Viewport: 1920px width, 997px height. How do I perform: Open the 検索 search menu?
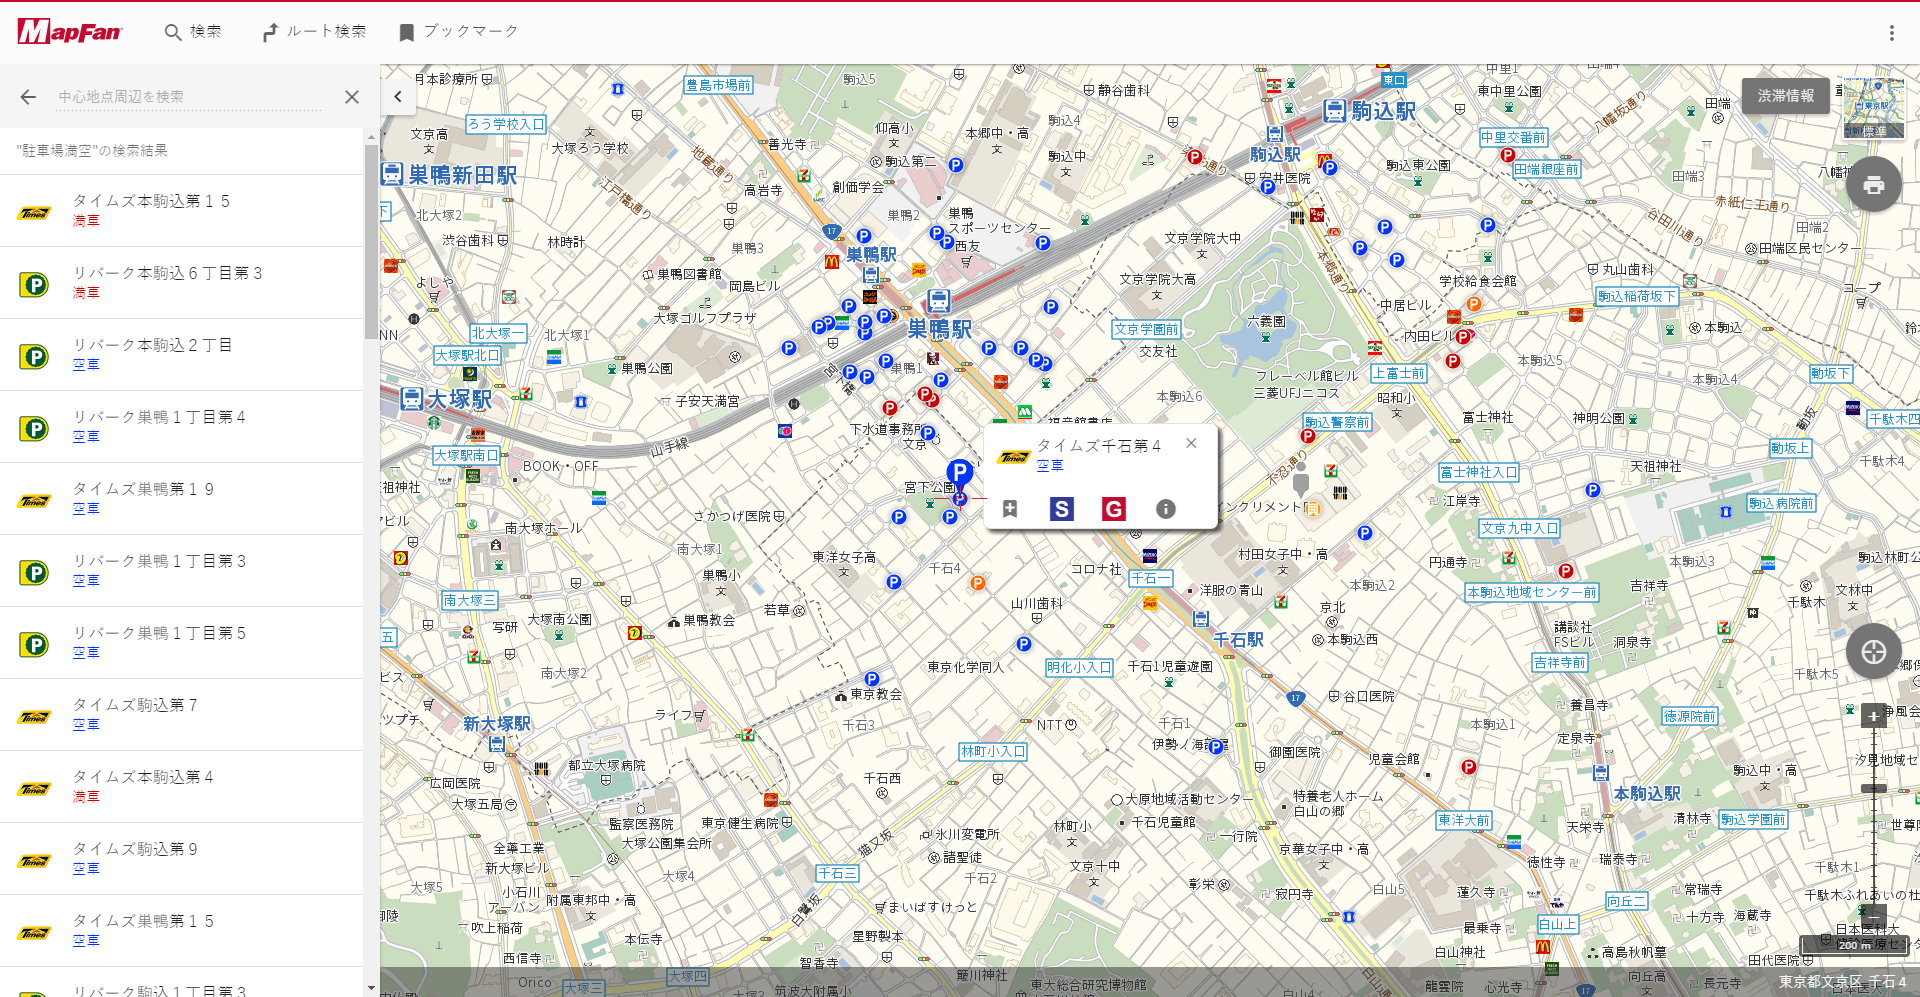tap(193, 32)
